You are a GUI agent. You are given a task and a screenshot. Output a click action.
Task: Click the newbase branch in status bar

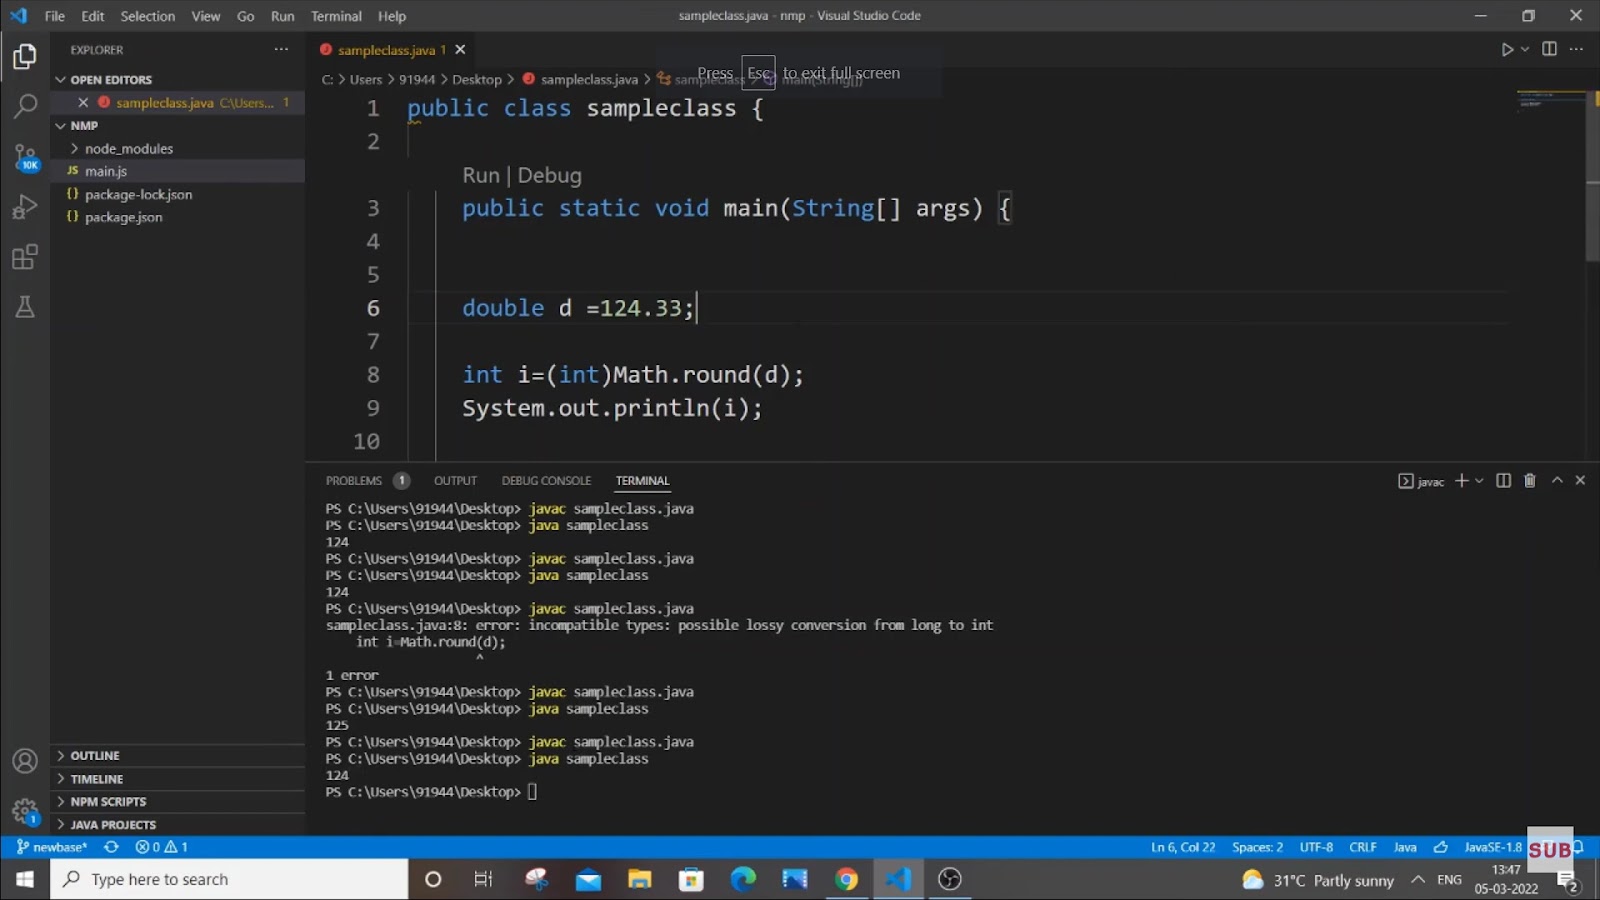tap(52, 847)
